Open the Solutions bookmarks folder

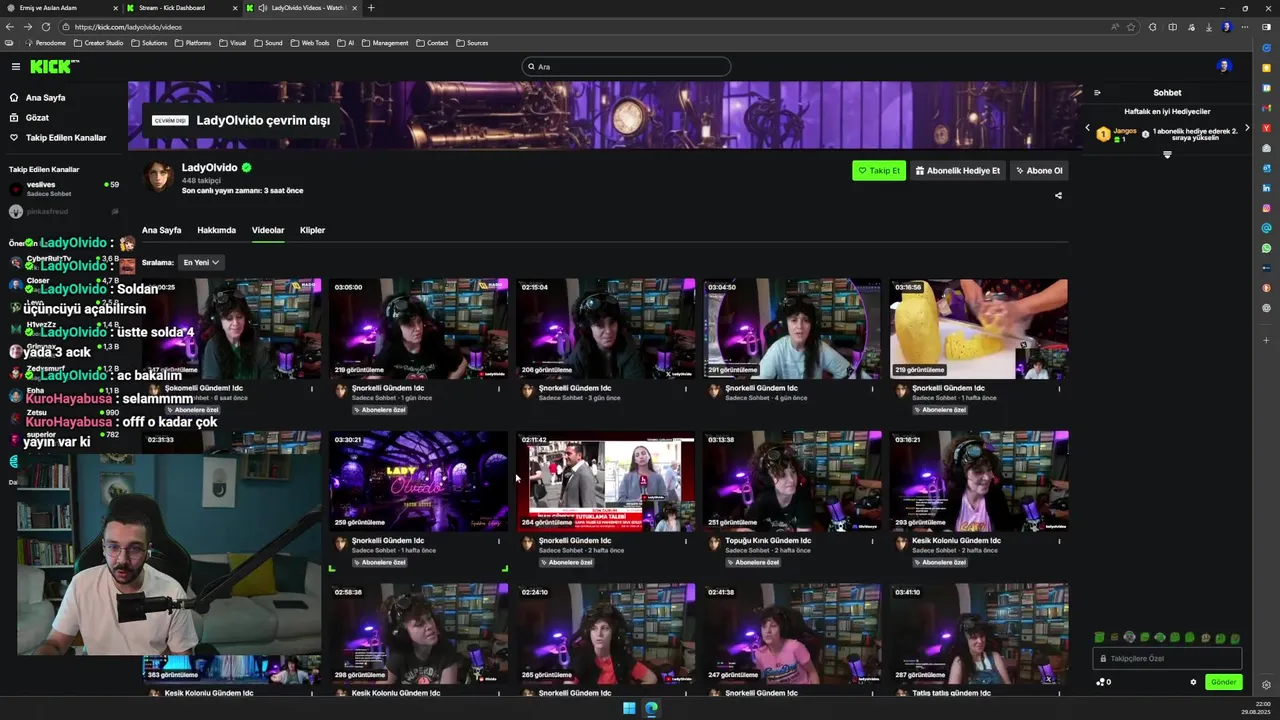point(149,43)
